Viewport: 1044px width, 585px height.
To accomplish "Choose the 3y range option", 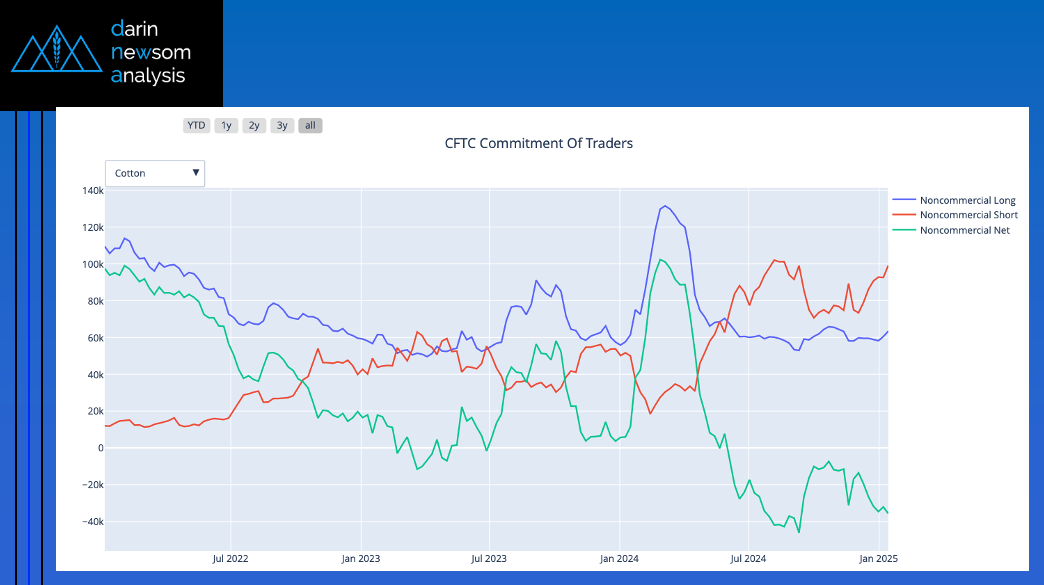I will click(282, 125).
